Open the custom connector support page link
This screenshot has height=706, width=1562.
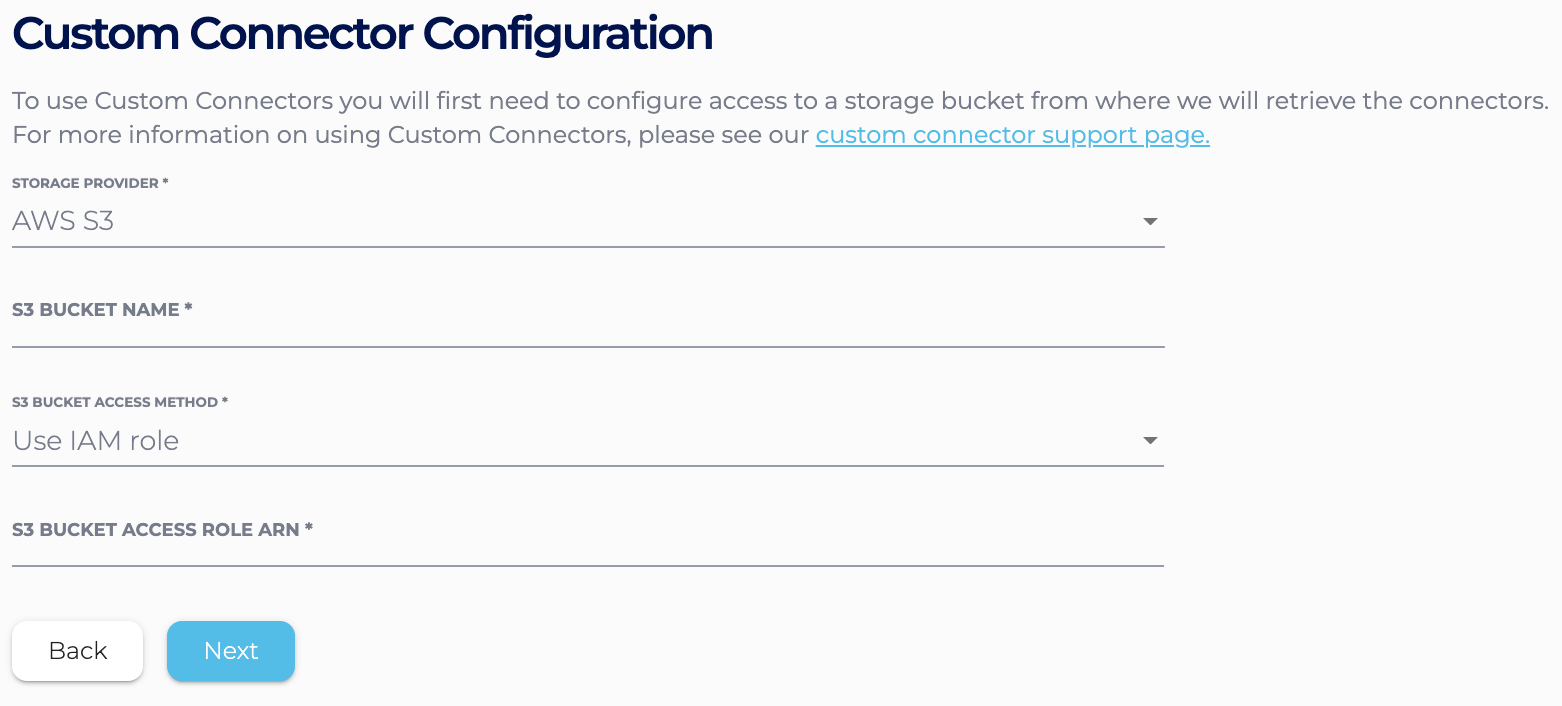tap(1012, 135)
